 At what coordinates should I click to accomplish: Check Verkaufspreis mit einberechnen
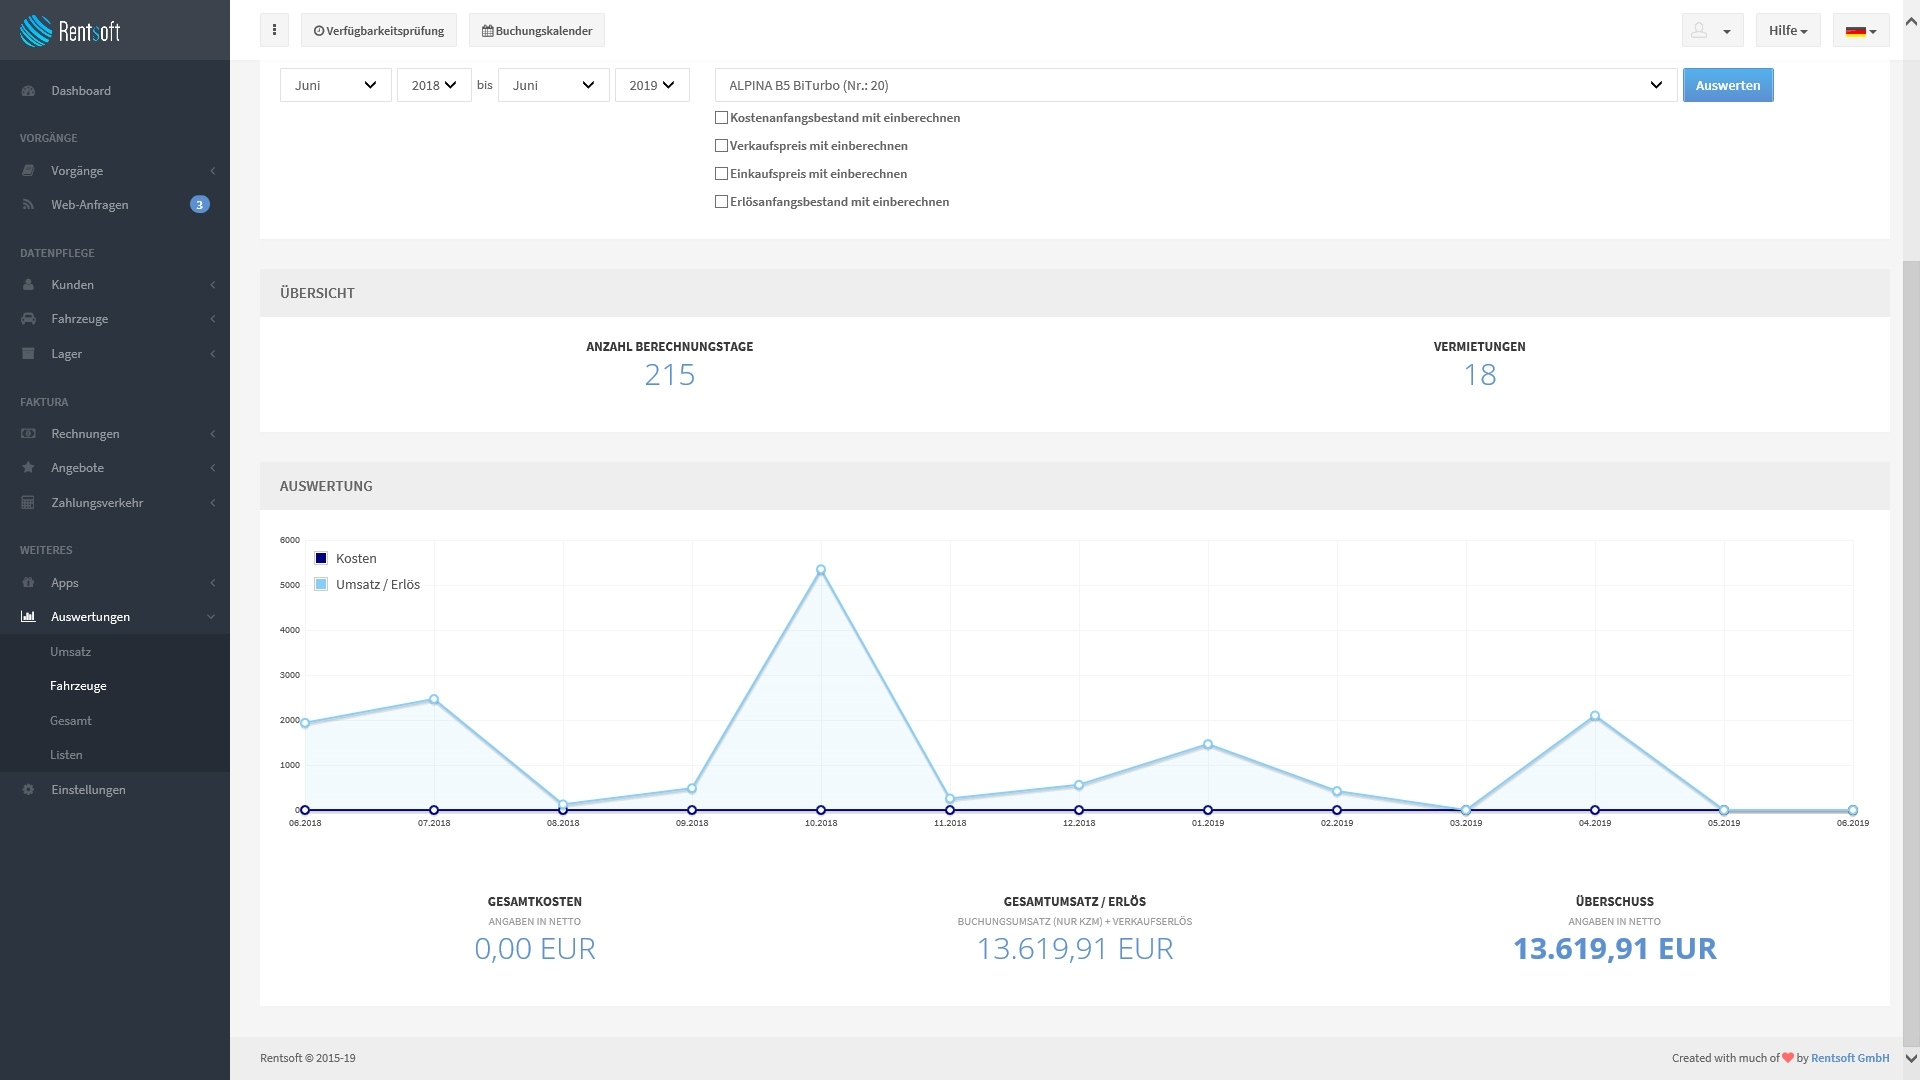tap(721, 146)
